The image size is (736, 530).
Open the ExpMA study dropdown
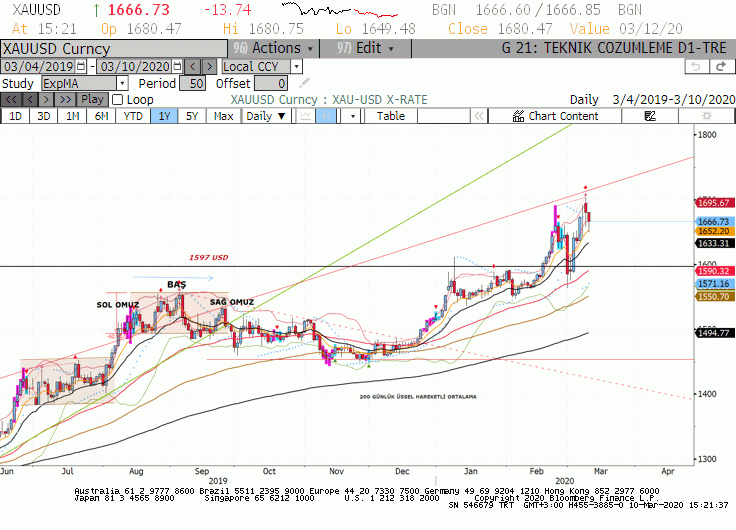[122, 84]
